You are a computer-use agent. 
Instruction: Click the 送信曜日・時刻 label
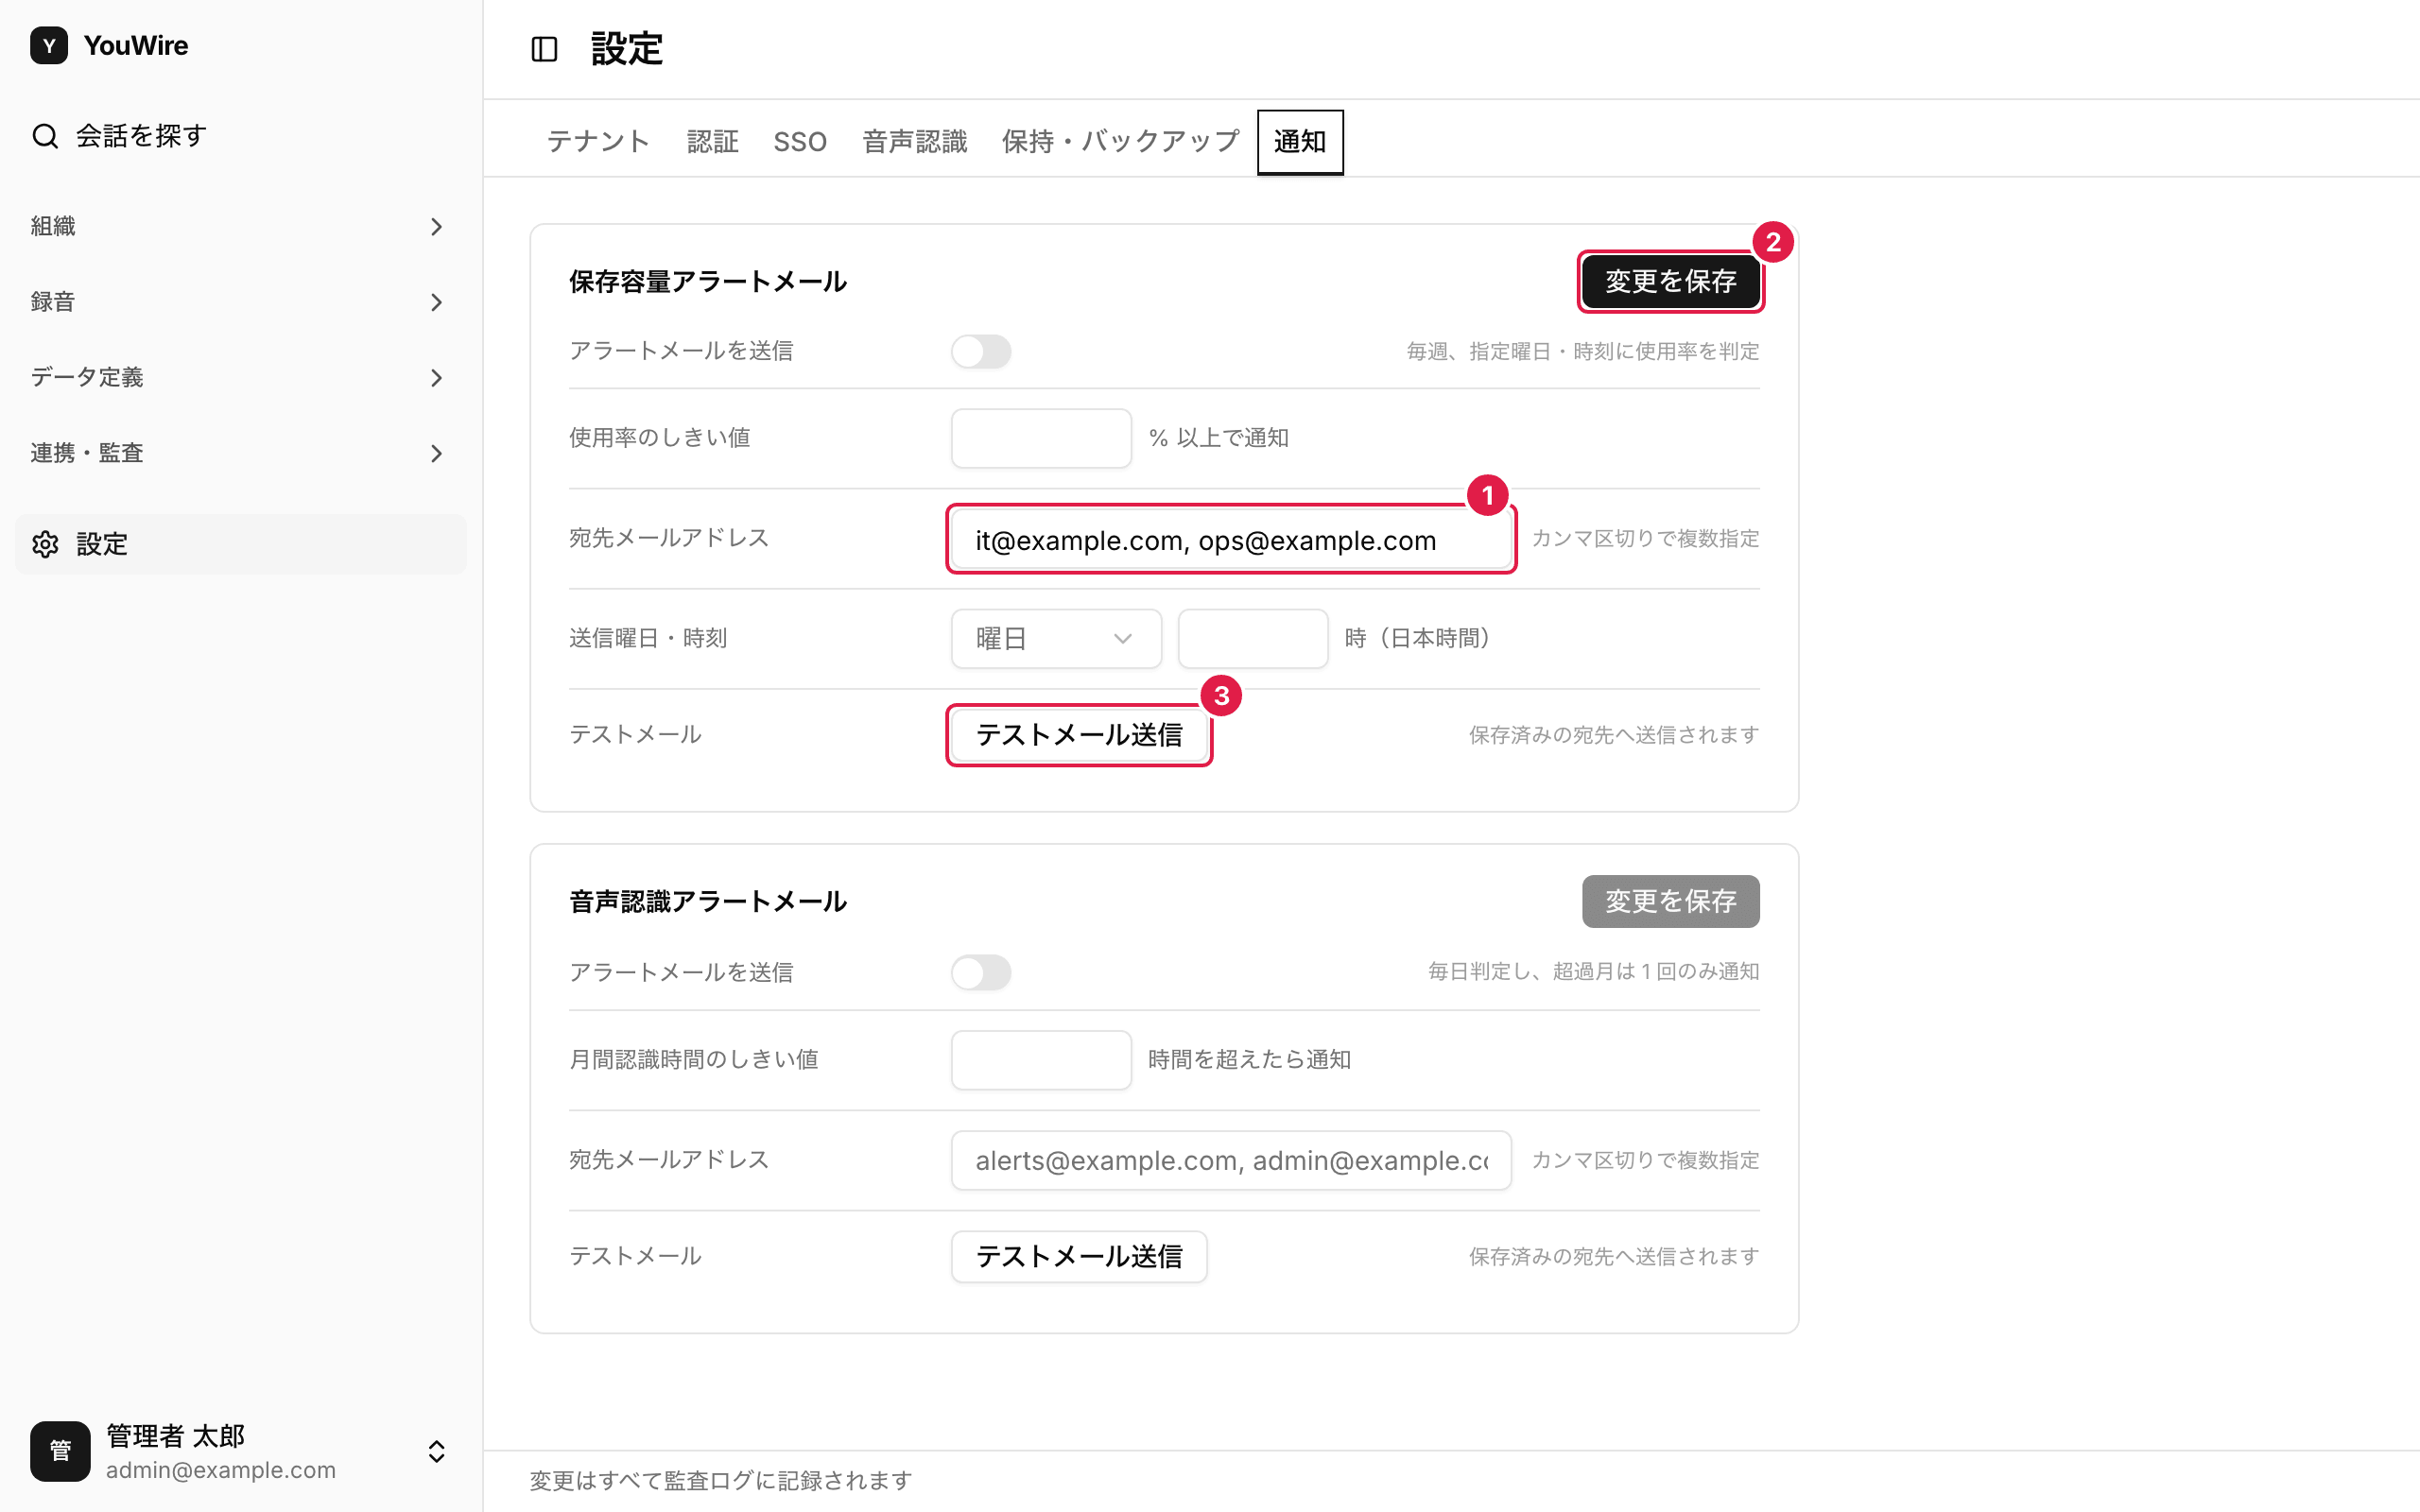click(x=648, y=639)
